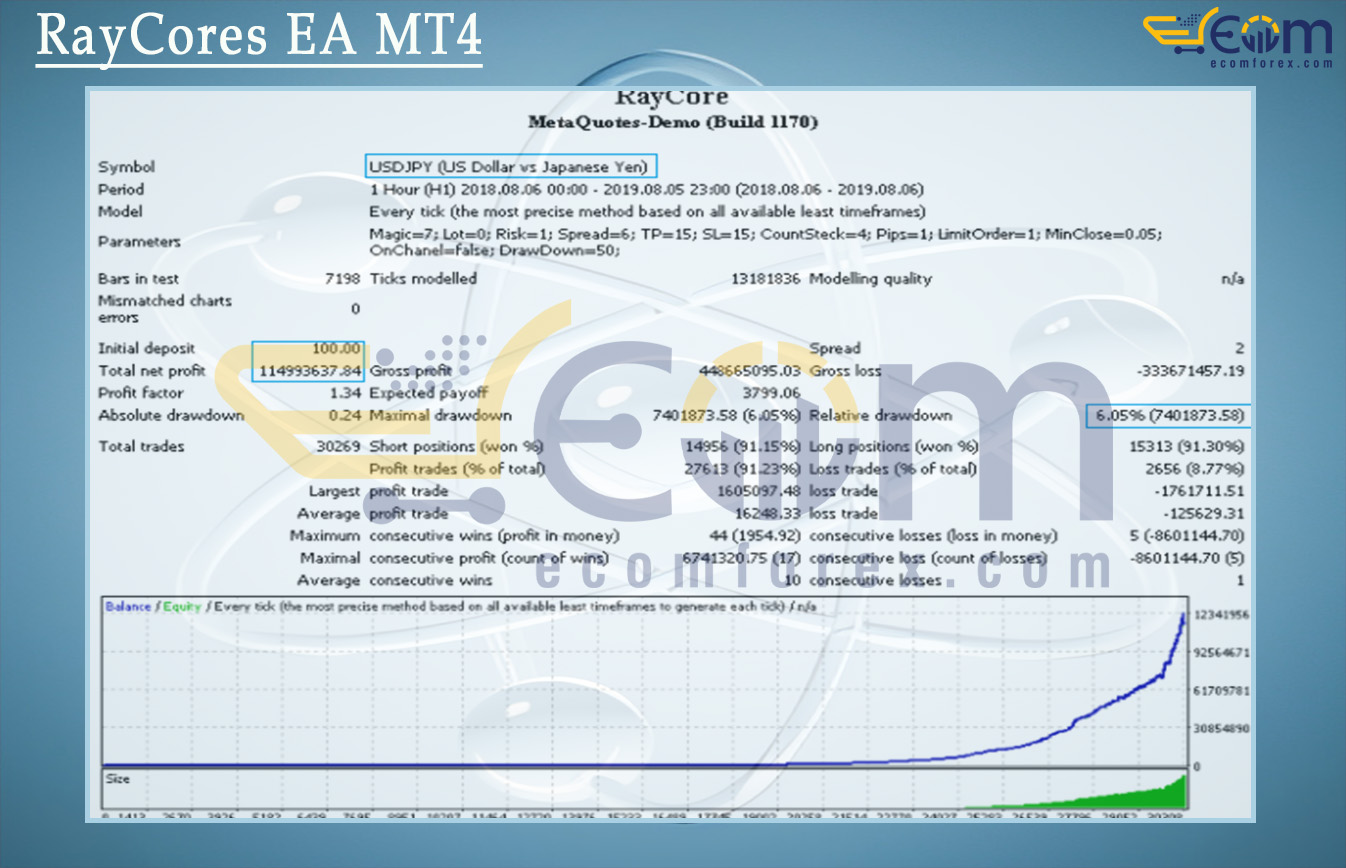1346x868 pixels.
Task: Select the highlighted USDJPY symbol box
Action: point(512,167)
